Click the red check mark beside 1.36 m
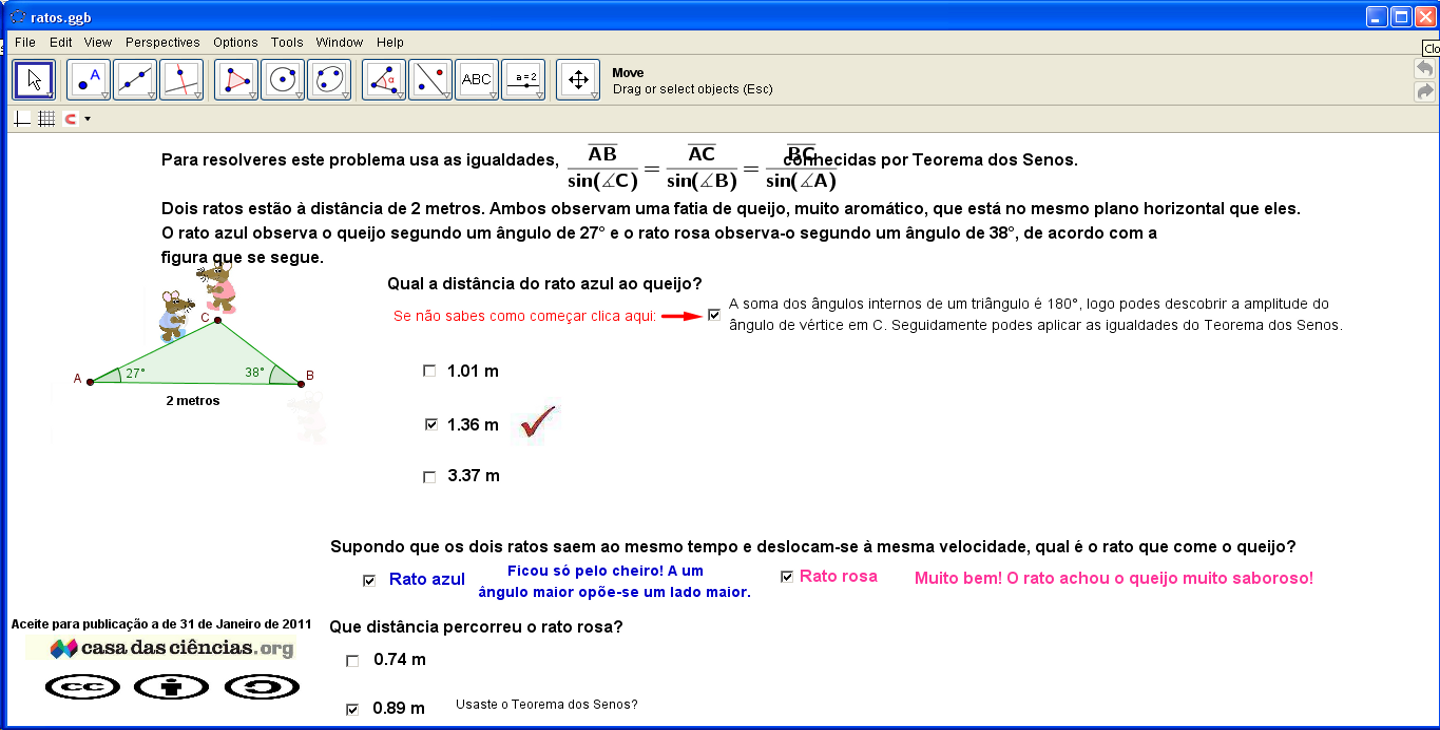This screenshot has width=1440, height=730. tap(538, 423)
